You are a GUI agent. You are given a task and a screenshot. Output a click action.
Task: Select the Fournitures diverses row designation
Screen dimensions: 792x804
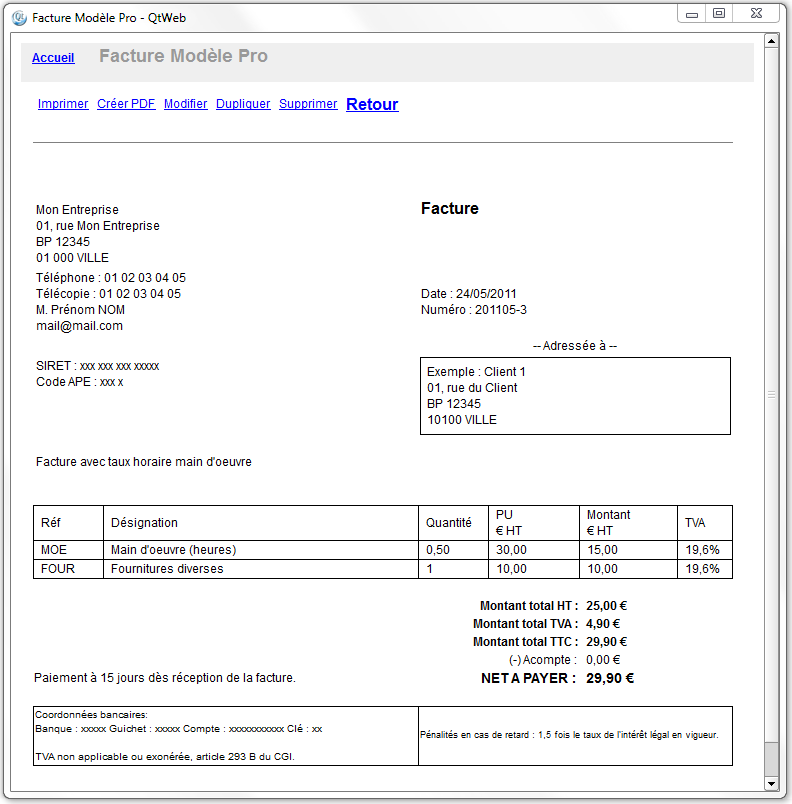[x=167, y=569]
